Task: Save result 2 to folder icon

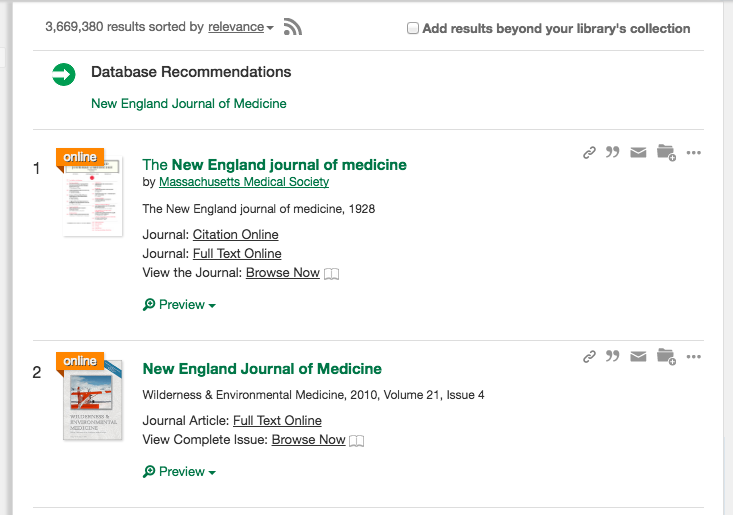Action: pyautogui.click(x=666, y=356)
